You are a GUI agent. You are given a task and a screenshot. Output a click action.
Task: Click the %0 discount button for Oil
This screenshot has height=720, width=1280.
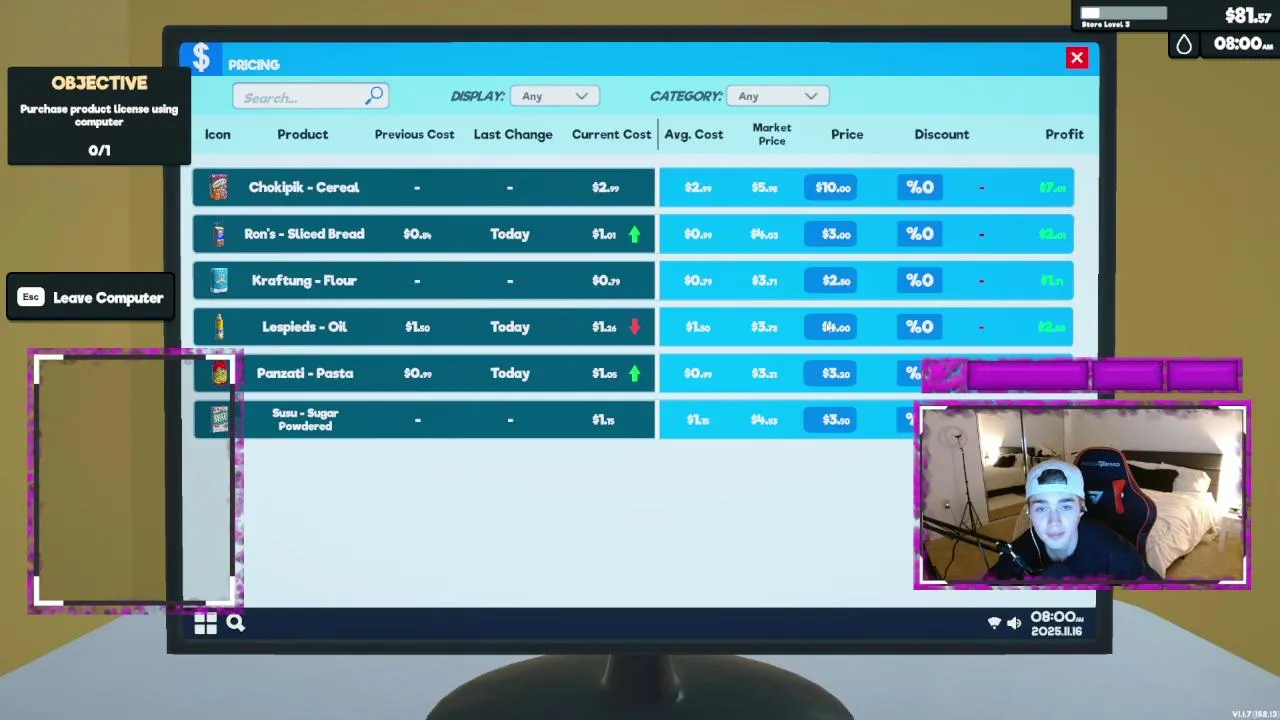(920, 327)
